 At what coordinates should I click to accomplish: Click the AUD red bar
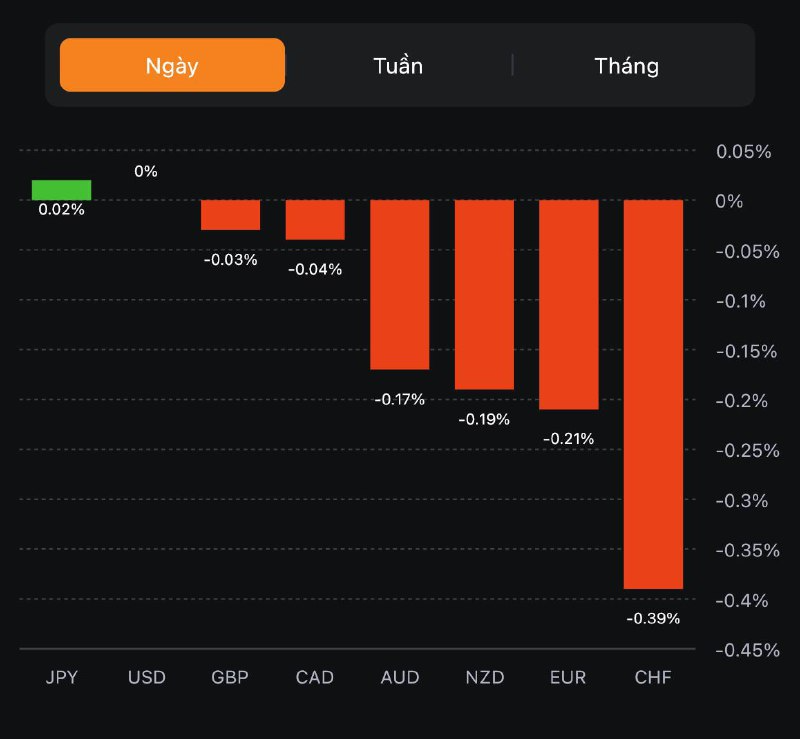pos(399,285)
